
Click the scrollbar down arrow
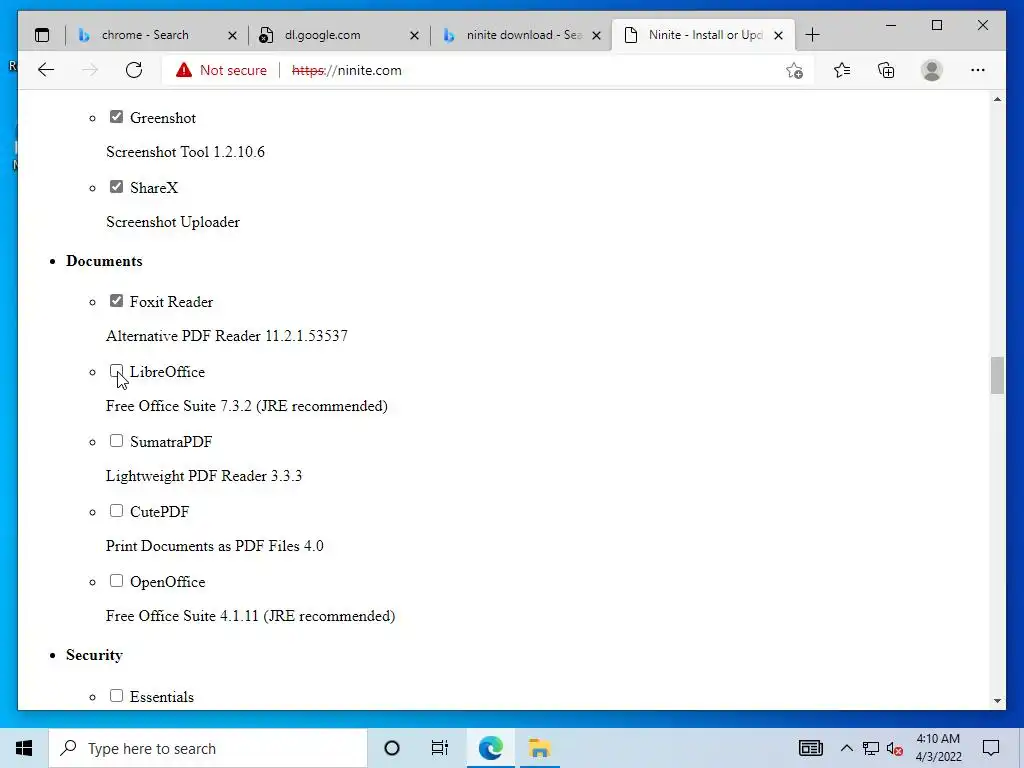point(997,701)
